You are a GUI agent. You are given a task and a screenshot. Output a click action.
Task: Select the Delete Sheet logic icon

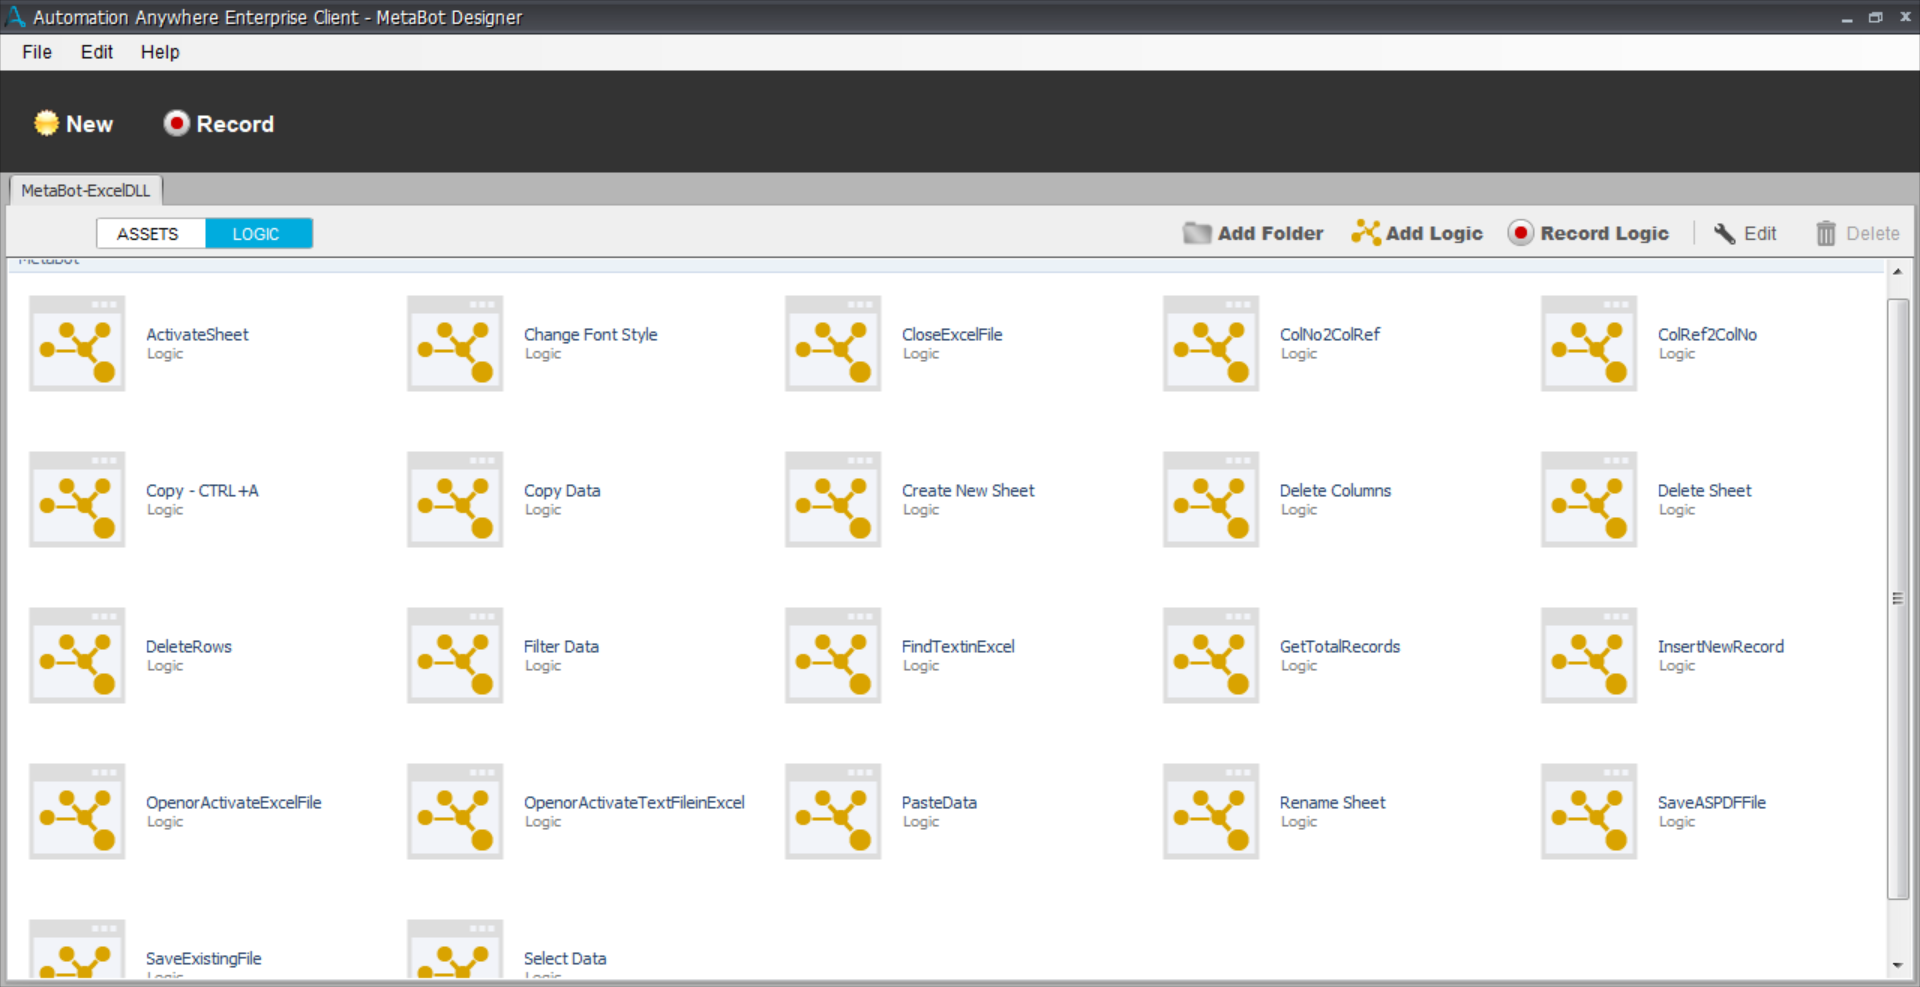[1589, 499]
